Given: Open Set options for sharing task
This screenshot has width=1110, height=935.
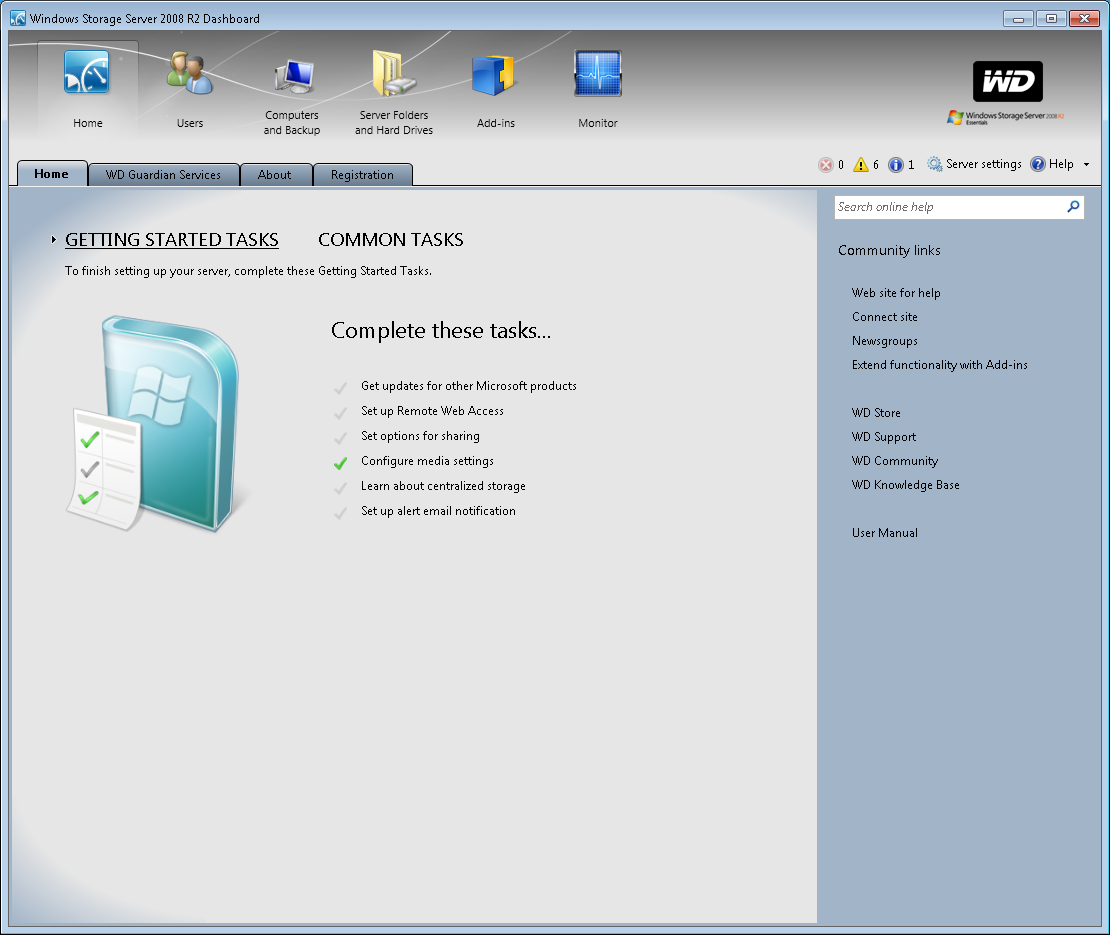Looking at the screenshot, I should click(420, 436).
